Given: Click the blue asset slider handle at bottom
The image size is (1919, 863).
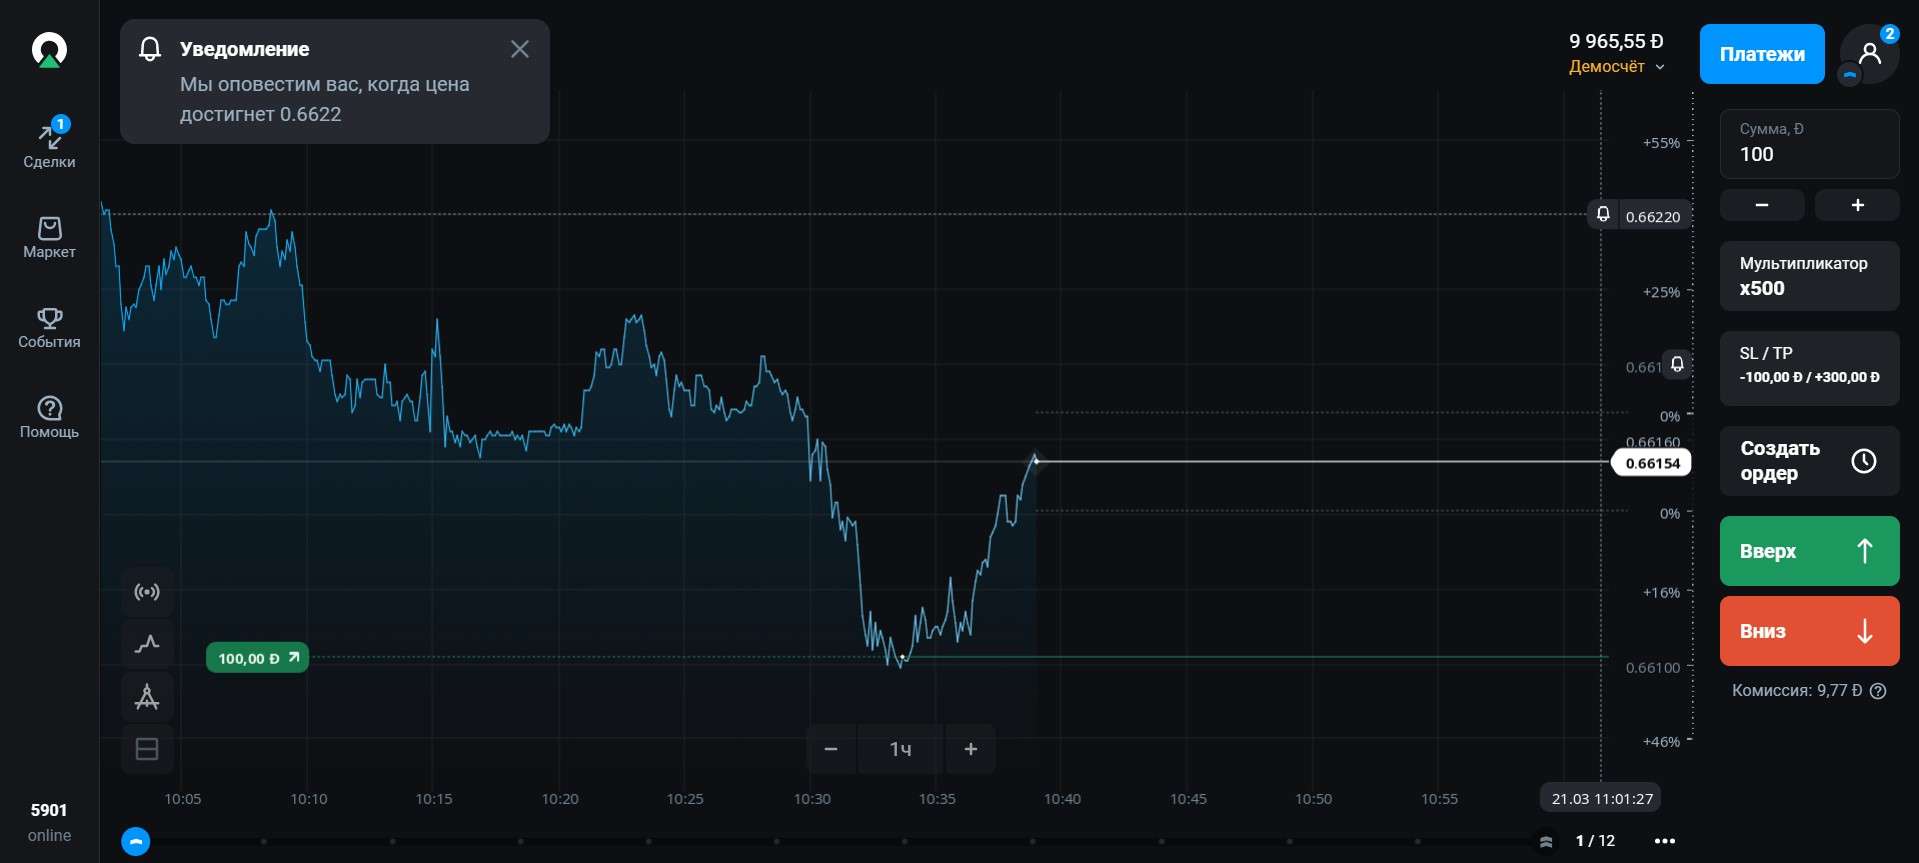Looking at the screenshot, I should (x=136, y=841).
